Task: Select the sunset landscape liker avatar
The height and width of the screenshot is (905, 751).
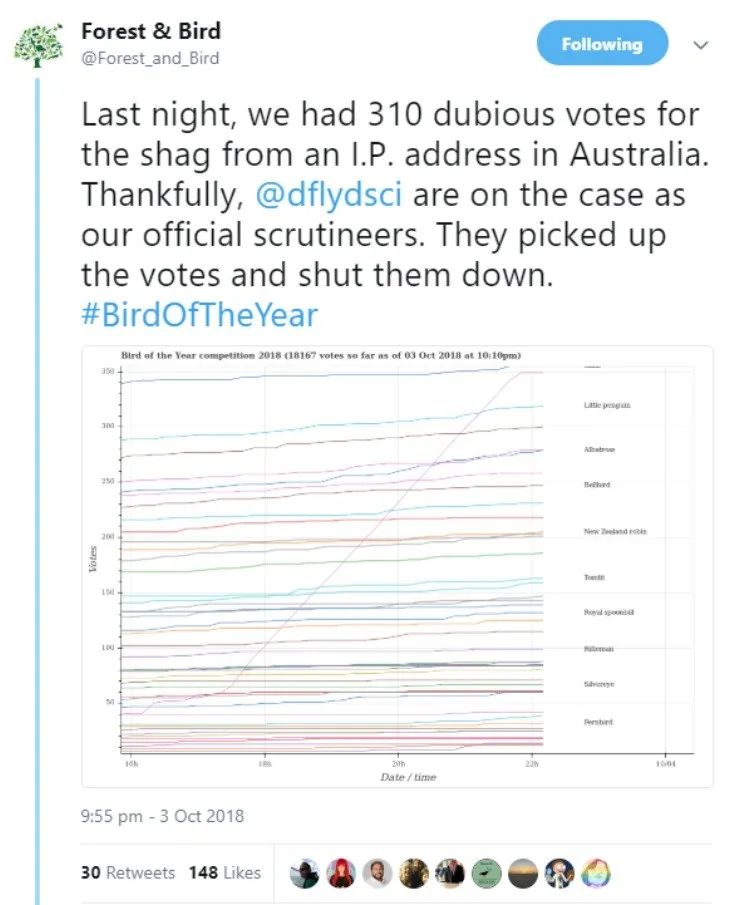Action: [x=523, y=873]
